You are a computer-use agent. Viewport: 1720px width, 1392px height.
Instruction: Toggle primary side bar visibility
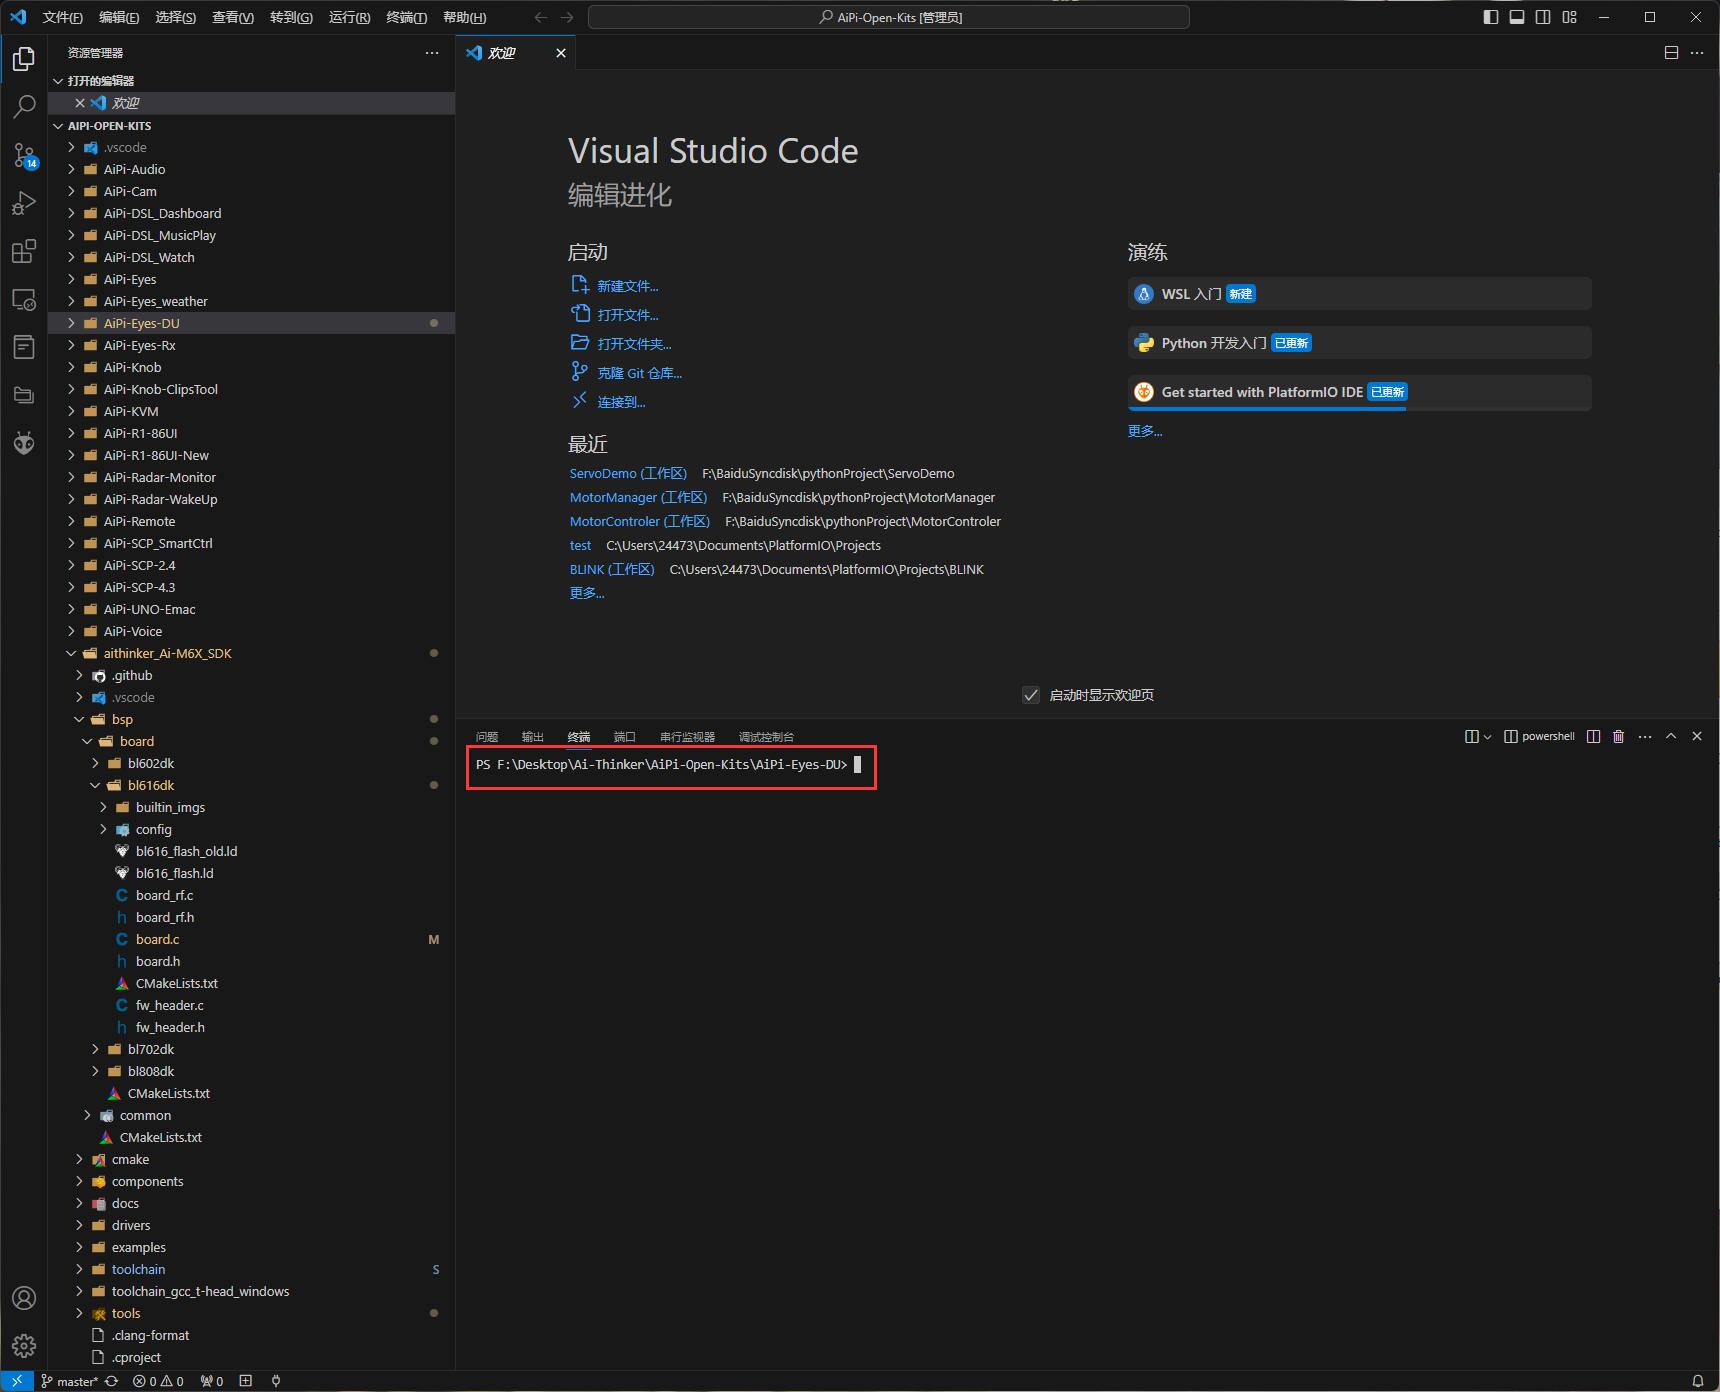[x=1491, y=17]
